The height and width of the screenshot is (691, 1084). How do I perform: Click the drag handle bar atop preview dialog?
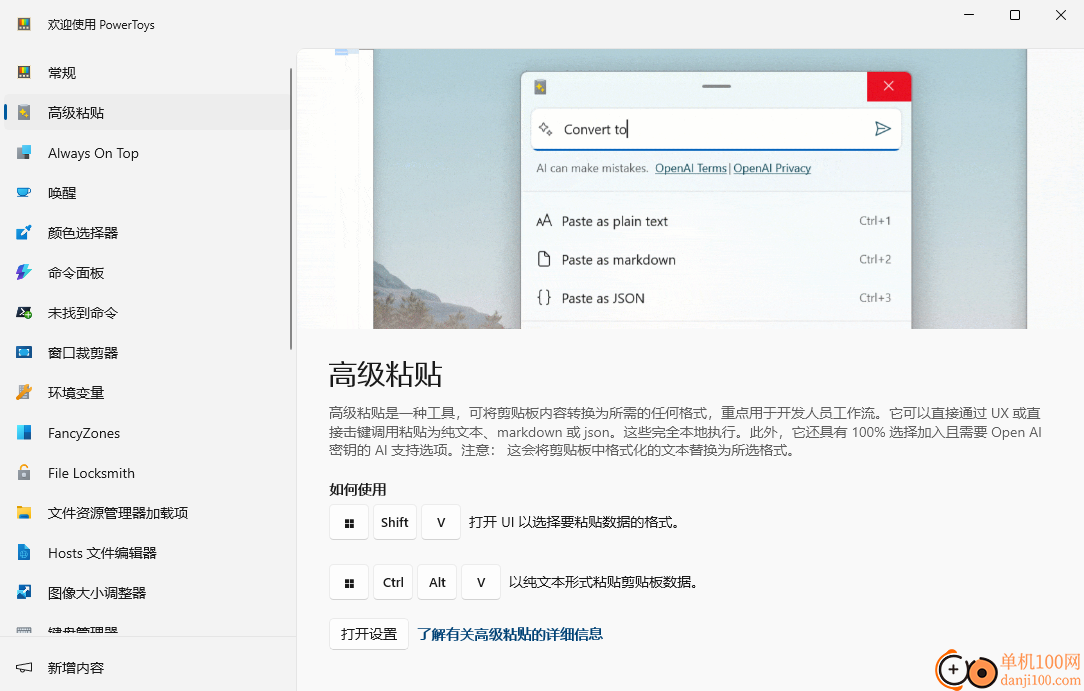pos(716,86)
